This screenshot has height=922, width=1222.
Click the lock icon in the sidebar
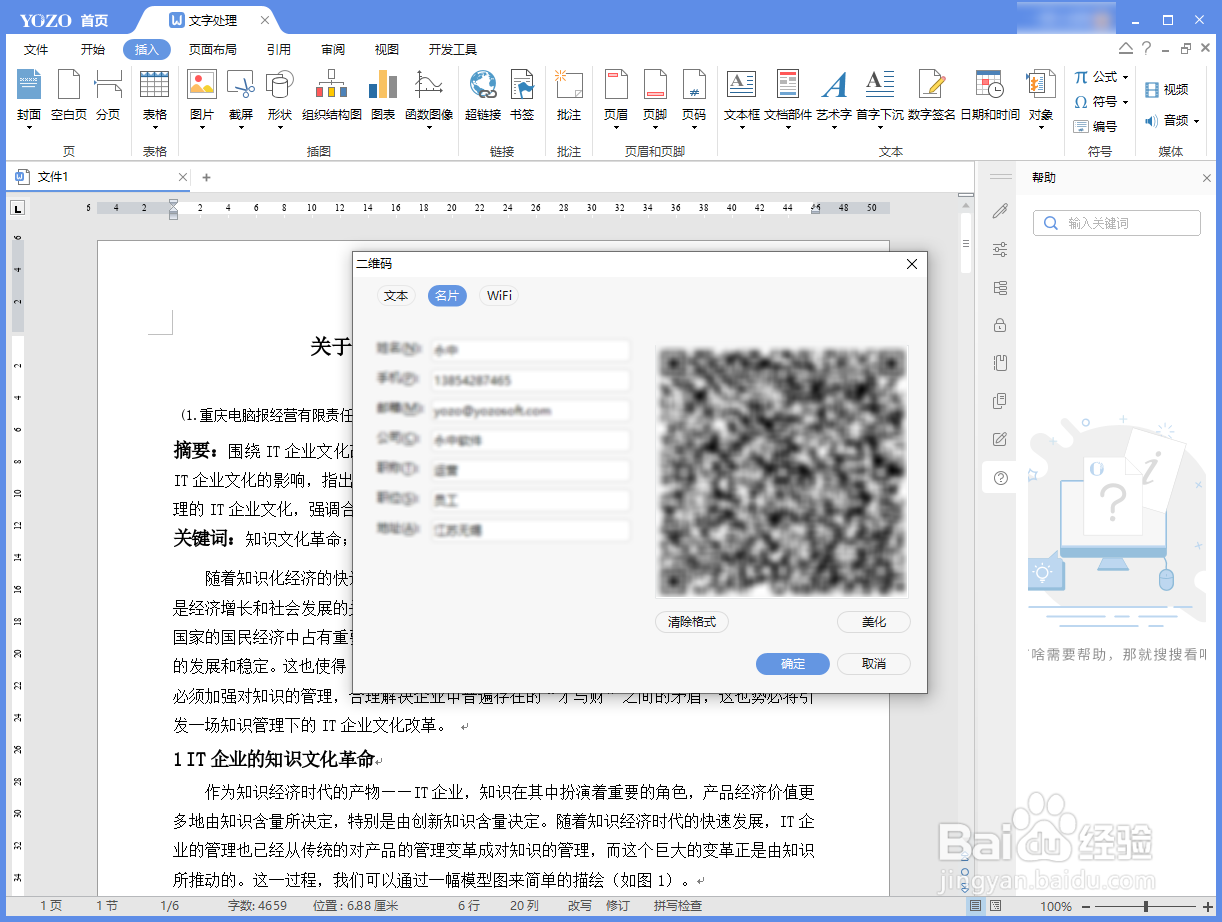pyautogui.click(x=1000, y=325)
